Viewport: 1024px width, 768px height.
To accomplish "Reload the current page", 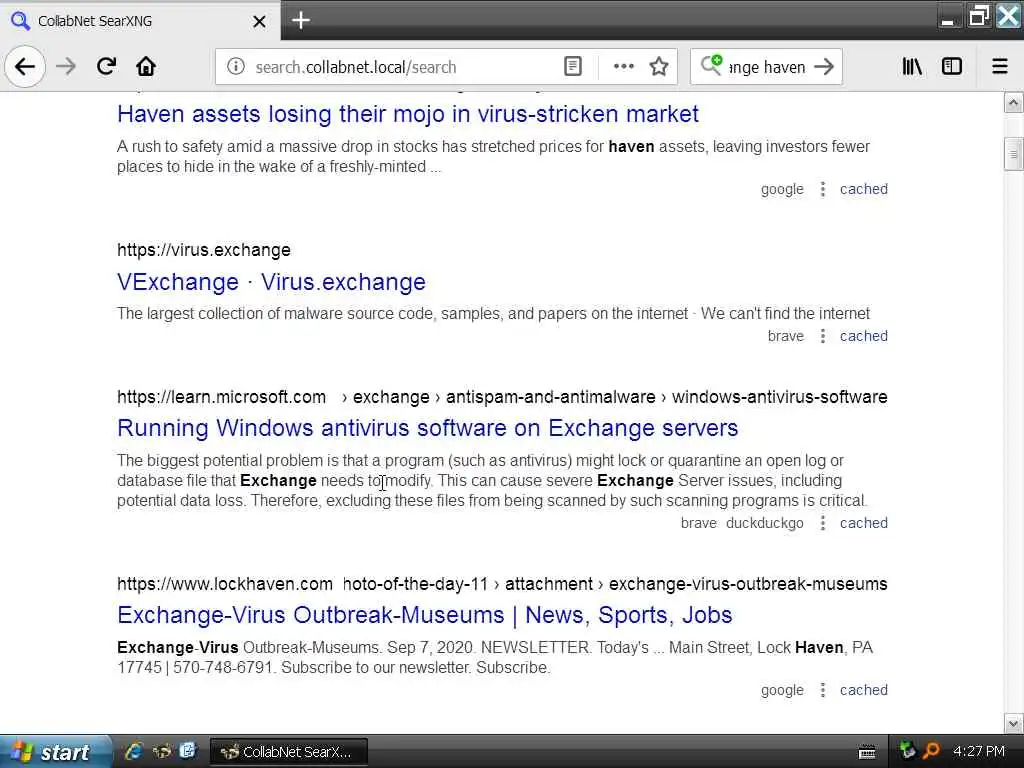I will pyautogui.click(x=106, y=66).
